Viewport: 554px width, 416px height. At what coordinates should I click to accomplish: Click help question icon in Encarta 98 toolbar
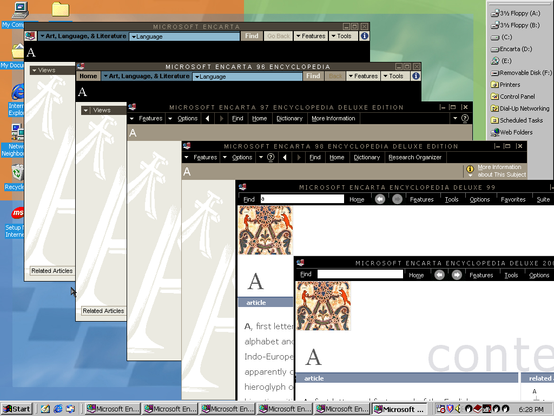pos(271,157)
